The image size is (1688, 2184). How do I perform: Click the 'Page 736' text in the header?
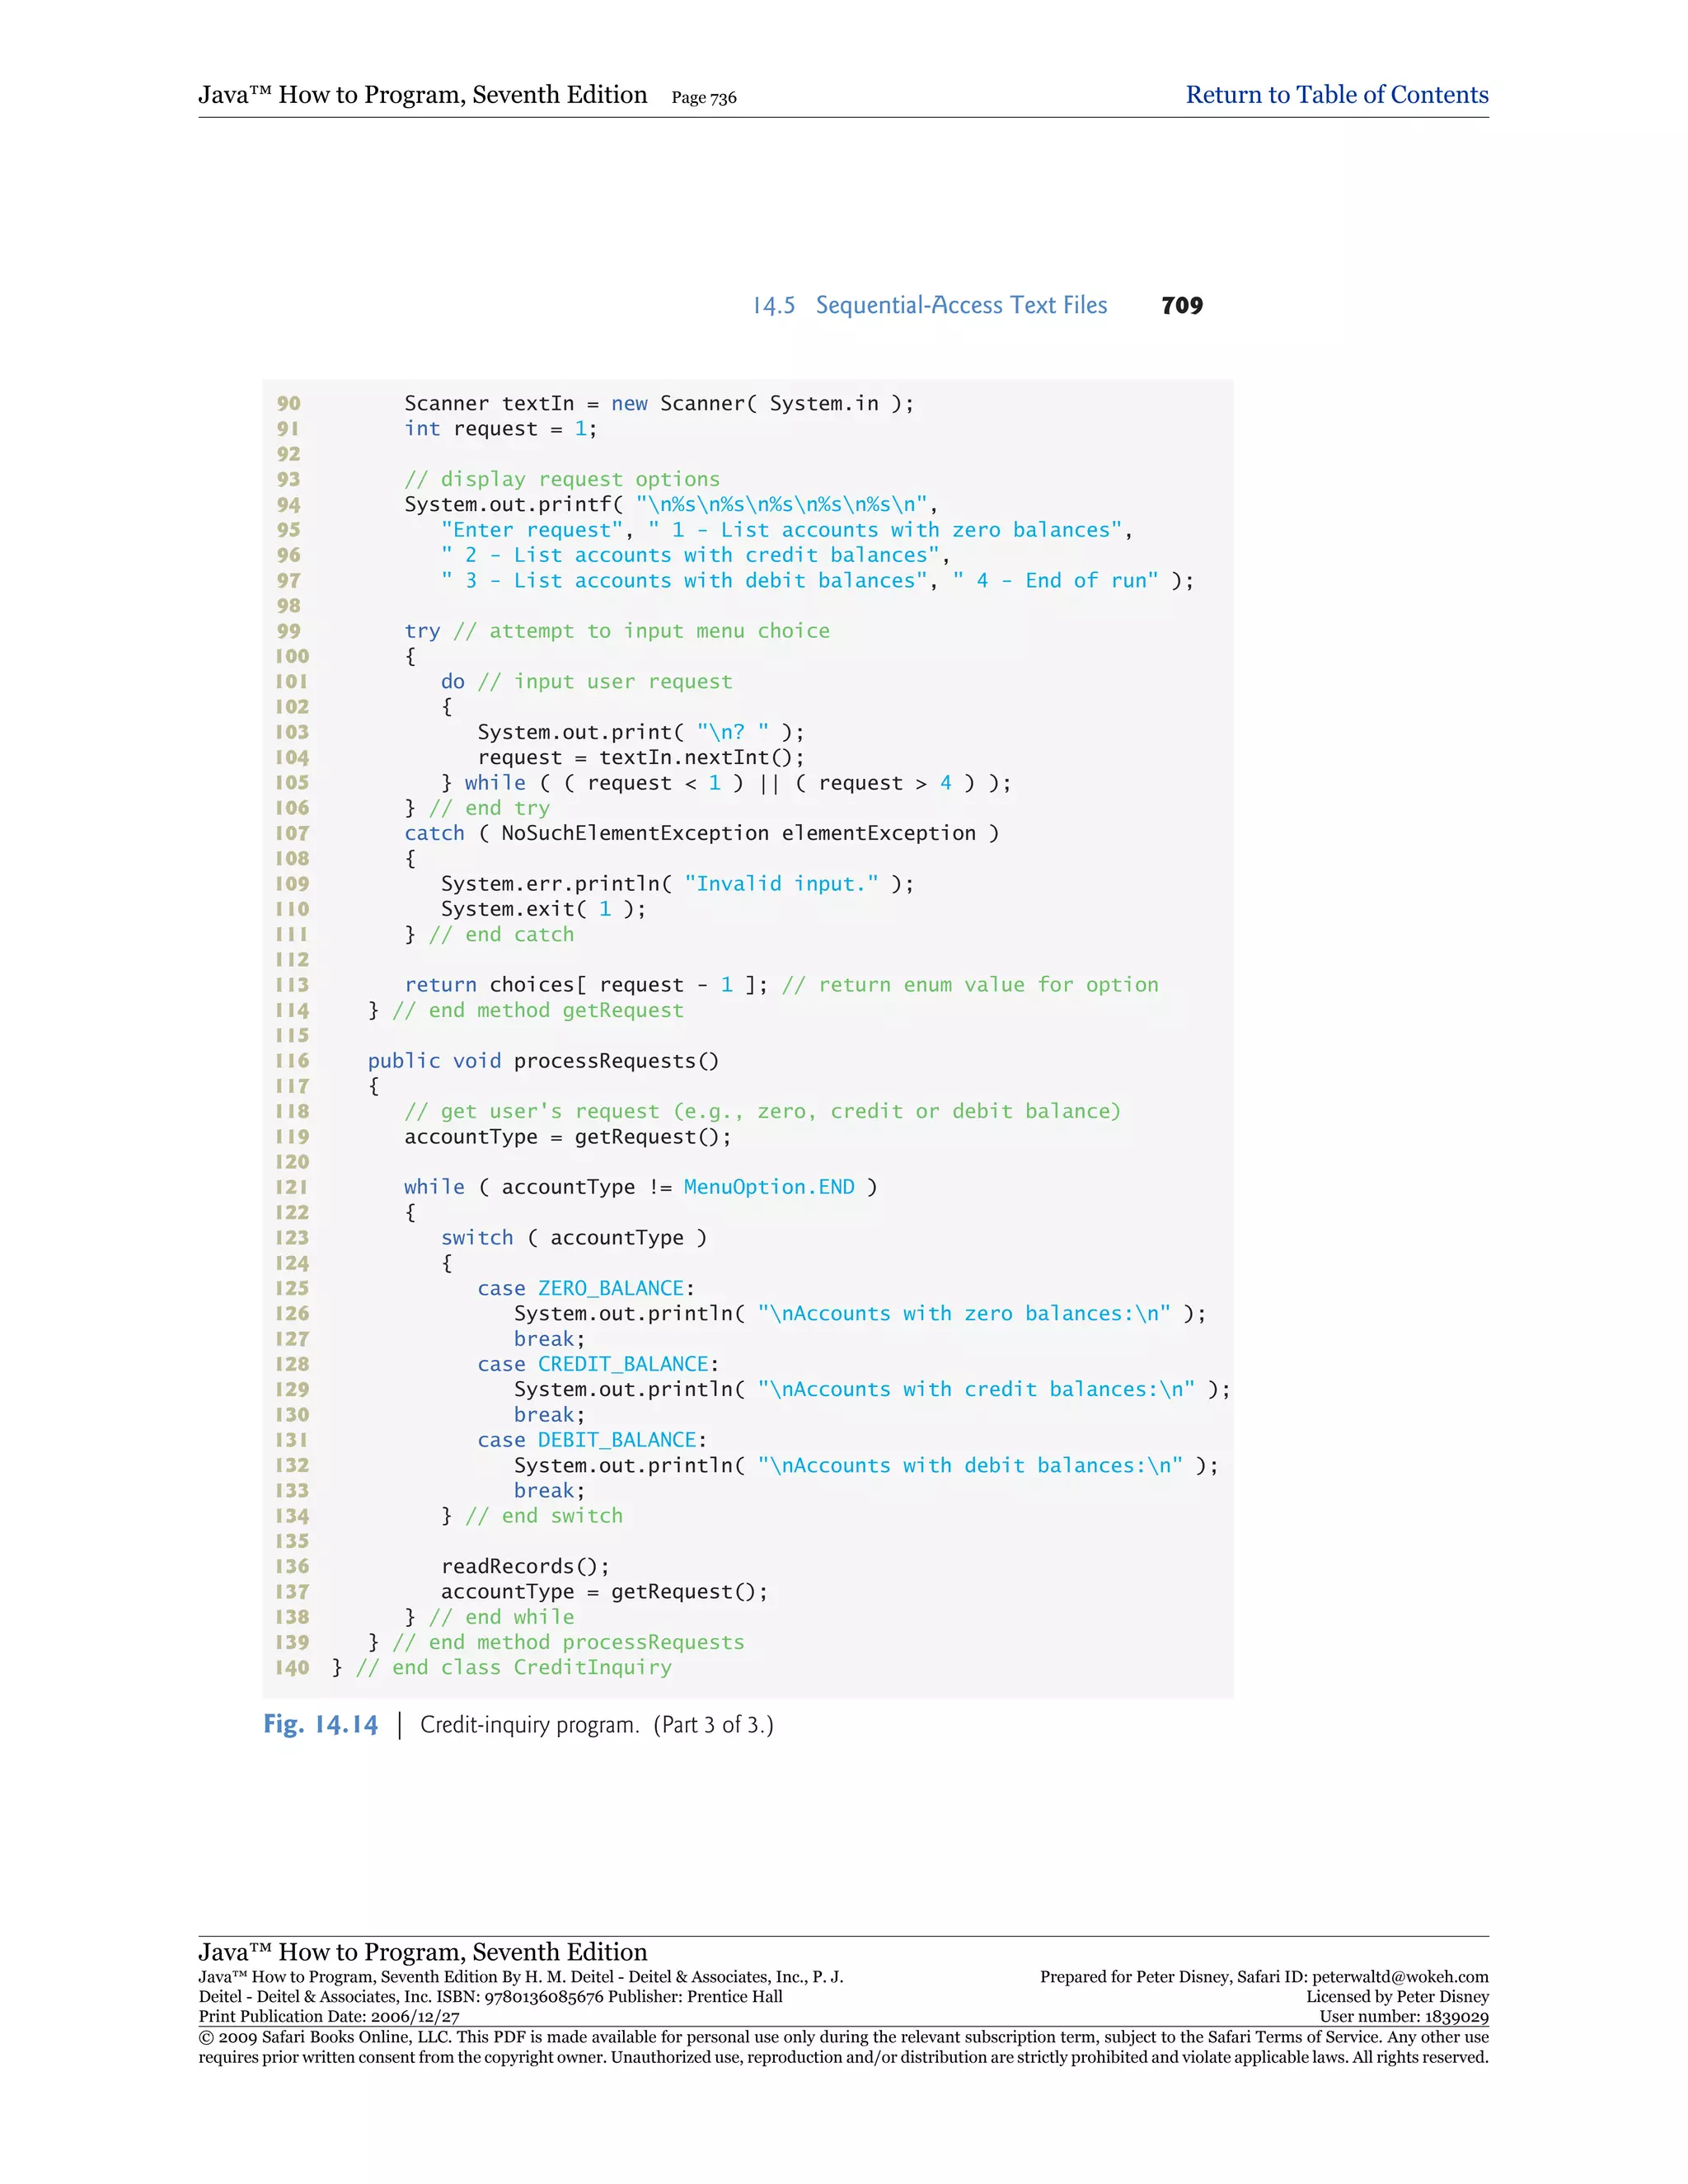click(x=703, y=98)
